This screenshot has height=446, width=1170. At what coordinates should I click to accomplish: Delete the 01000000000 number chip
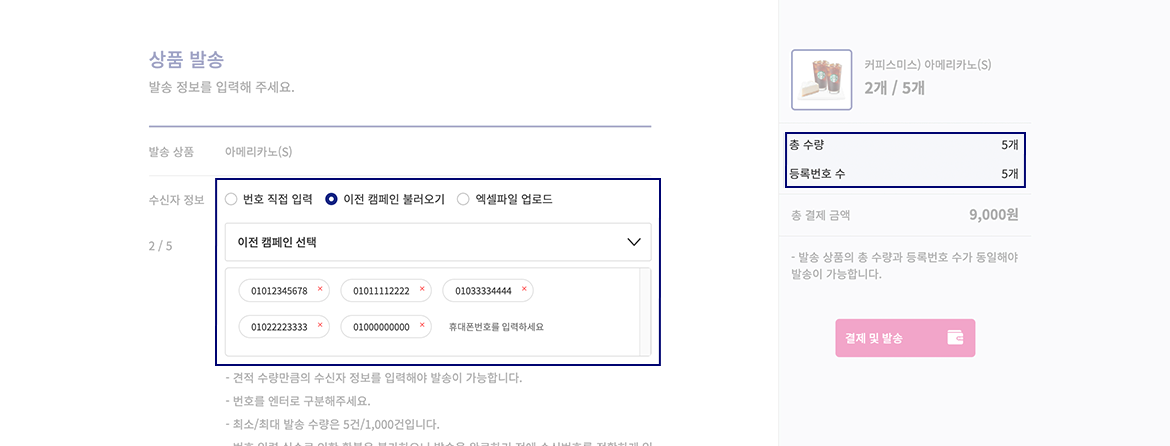pyautogui.click(x=422, y=325)
